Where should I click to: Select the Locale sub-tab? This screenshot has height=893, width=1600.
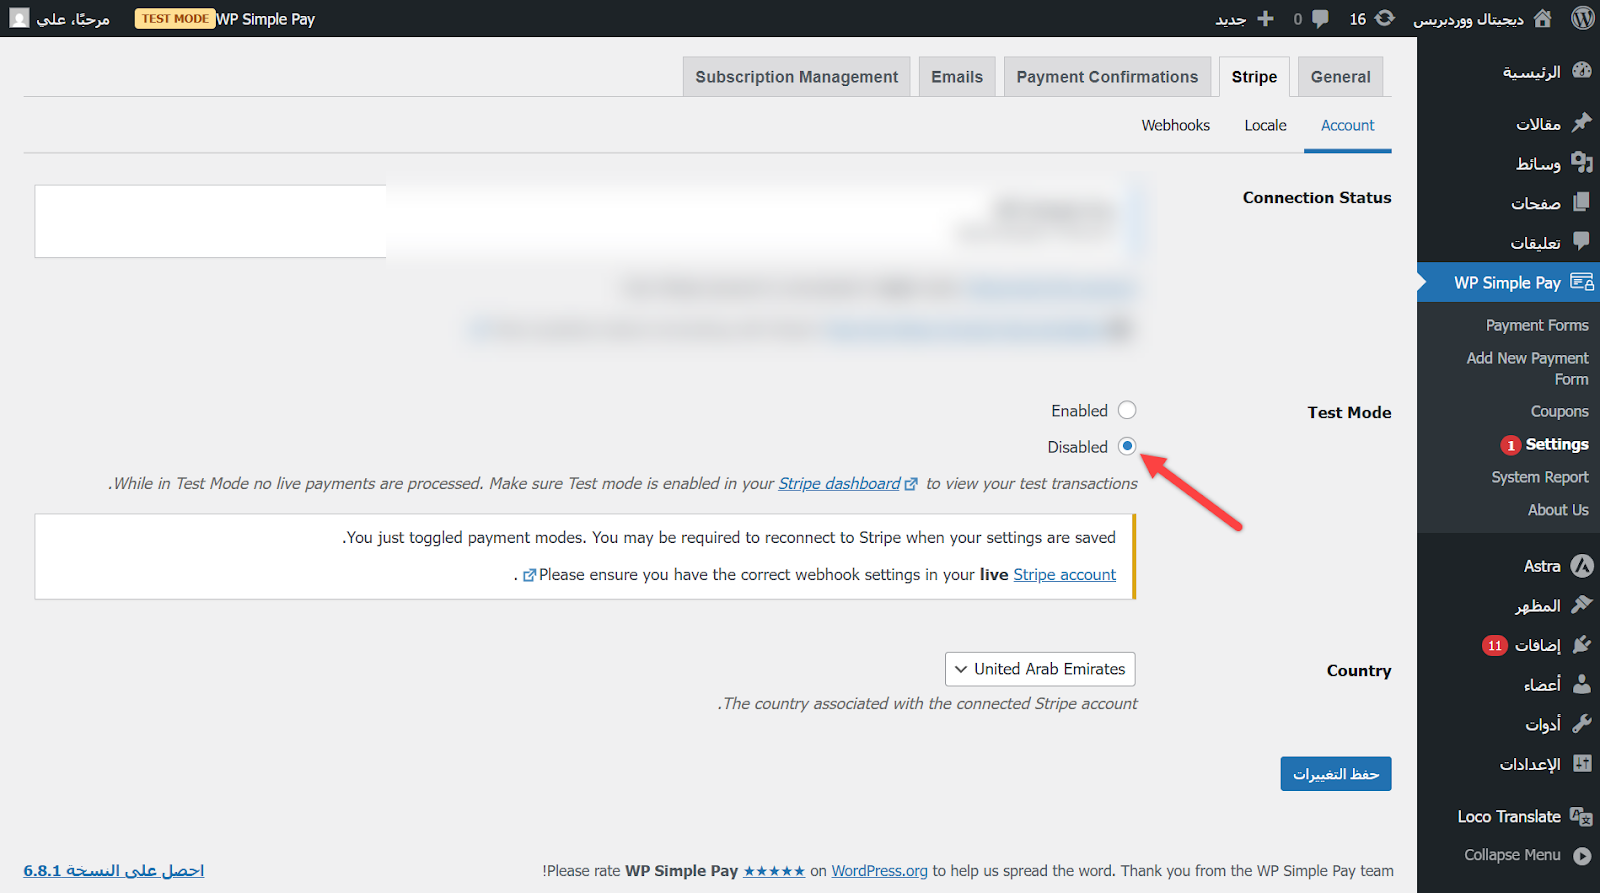pyautogui.click(x=1265, y=126)
